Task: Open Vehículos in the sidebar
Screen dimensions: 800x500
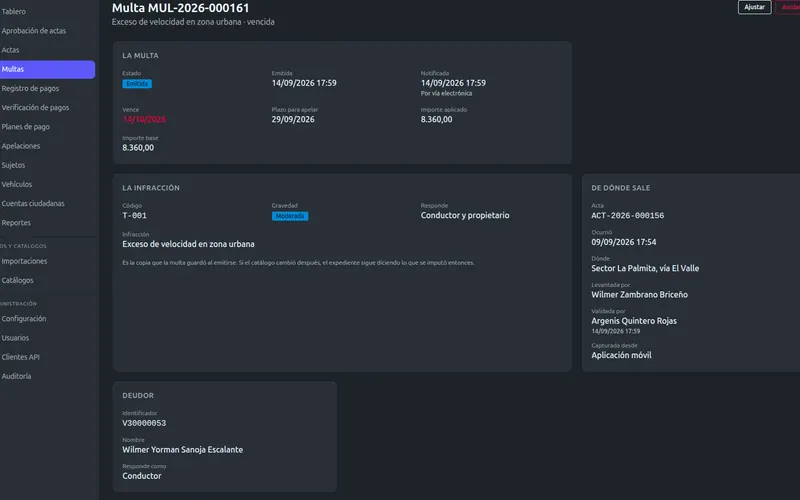Action: coord(17,184)
